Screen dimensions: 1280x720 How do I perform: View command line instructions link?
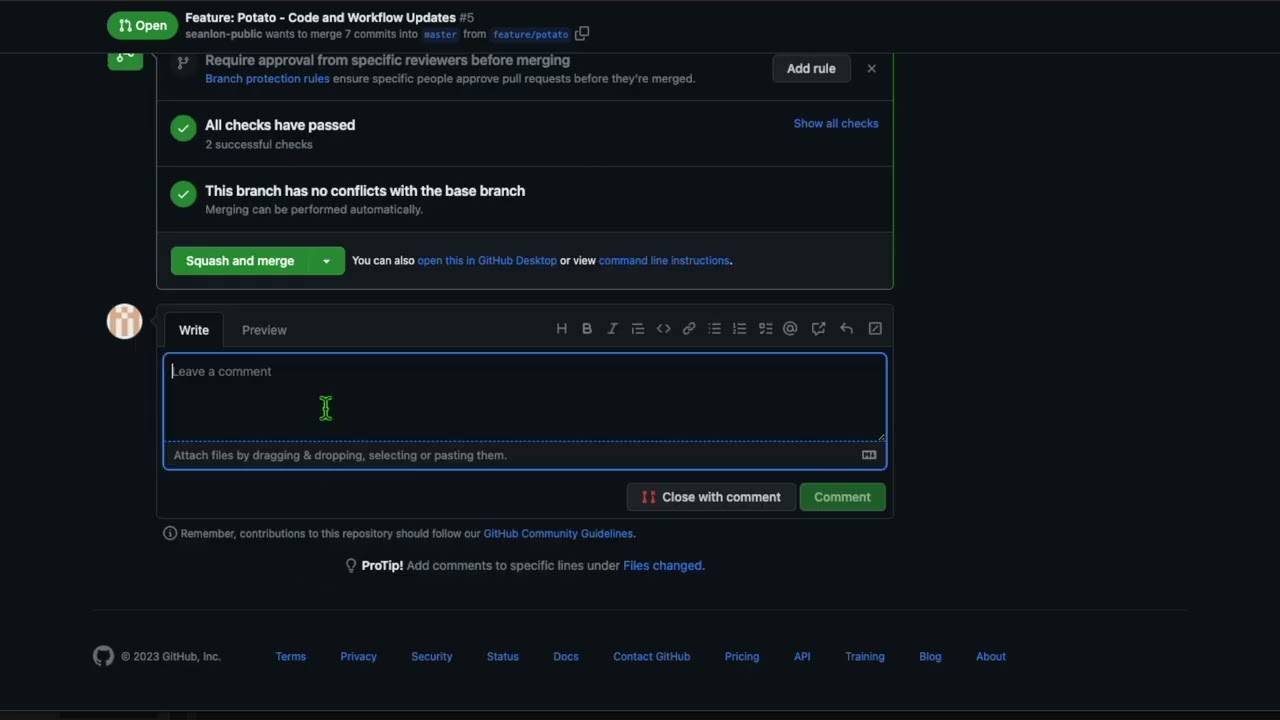664,261
